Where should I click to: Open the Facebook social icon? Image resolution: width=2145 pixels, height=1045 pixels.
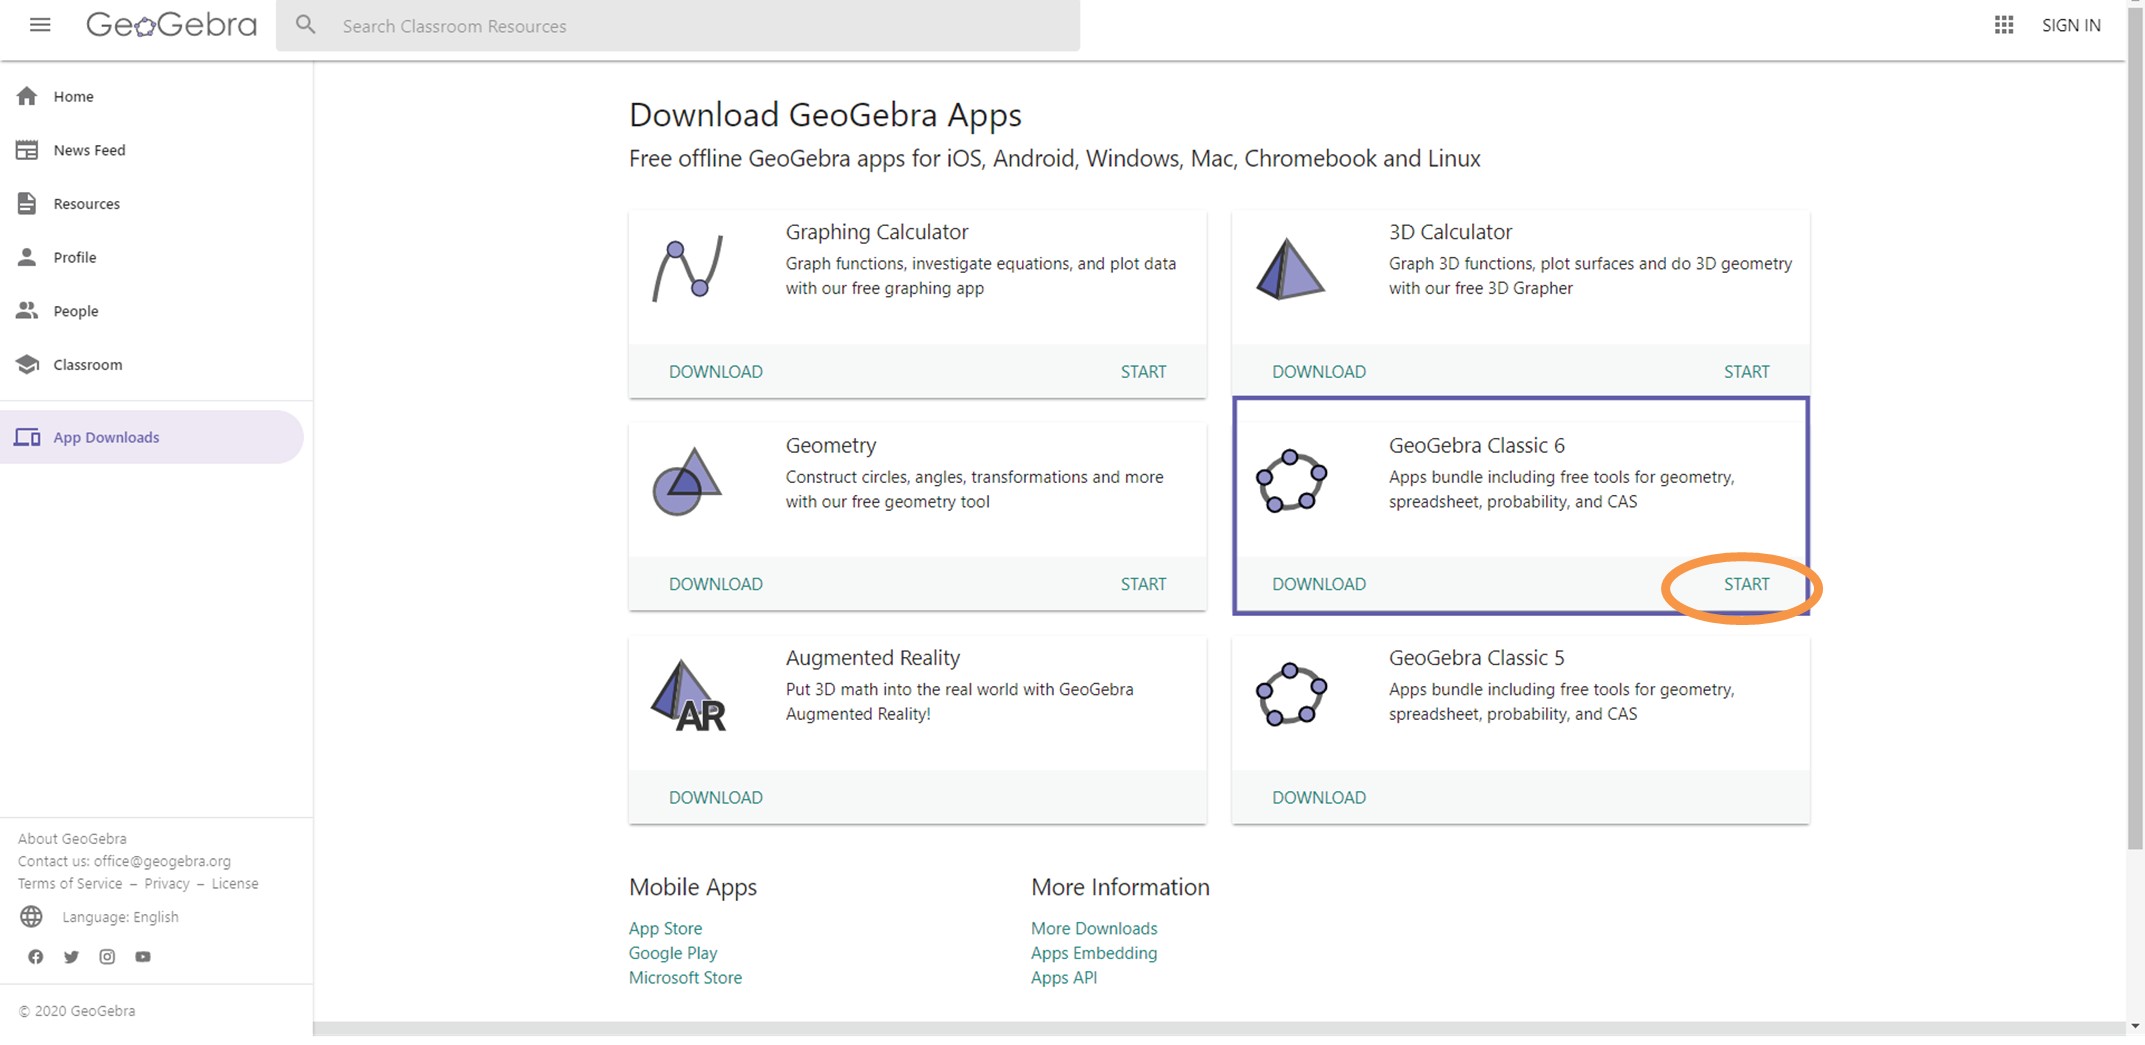click(x=36, y=957)
